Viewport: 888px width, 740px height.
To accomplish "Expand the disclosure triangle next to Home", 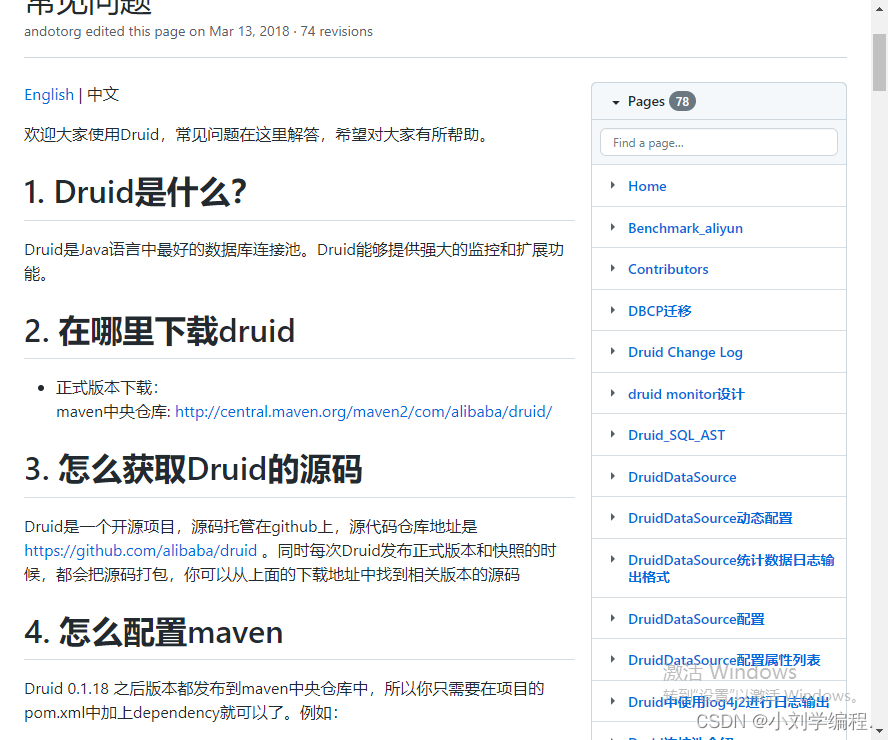I will [613, 186].
